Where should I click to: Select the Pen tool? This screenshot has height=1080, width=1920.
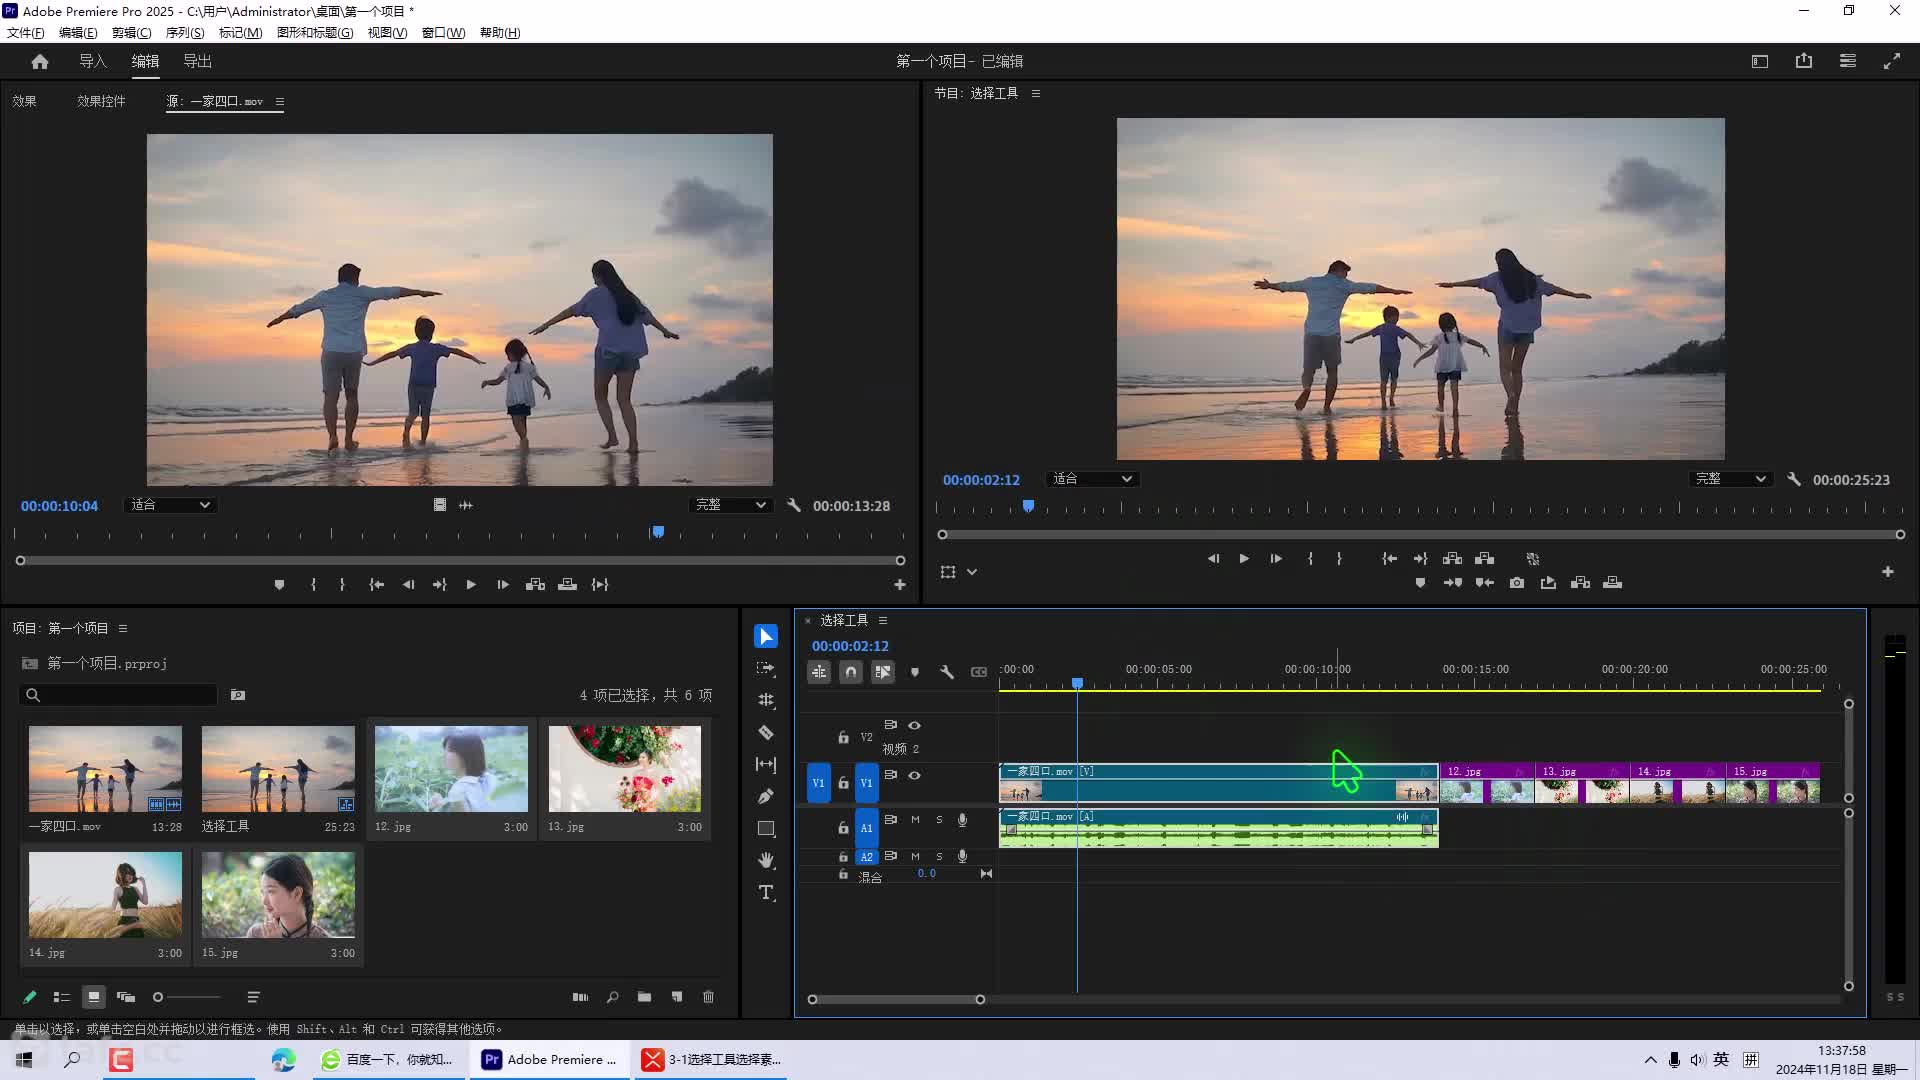point(766,796)
